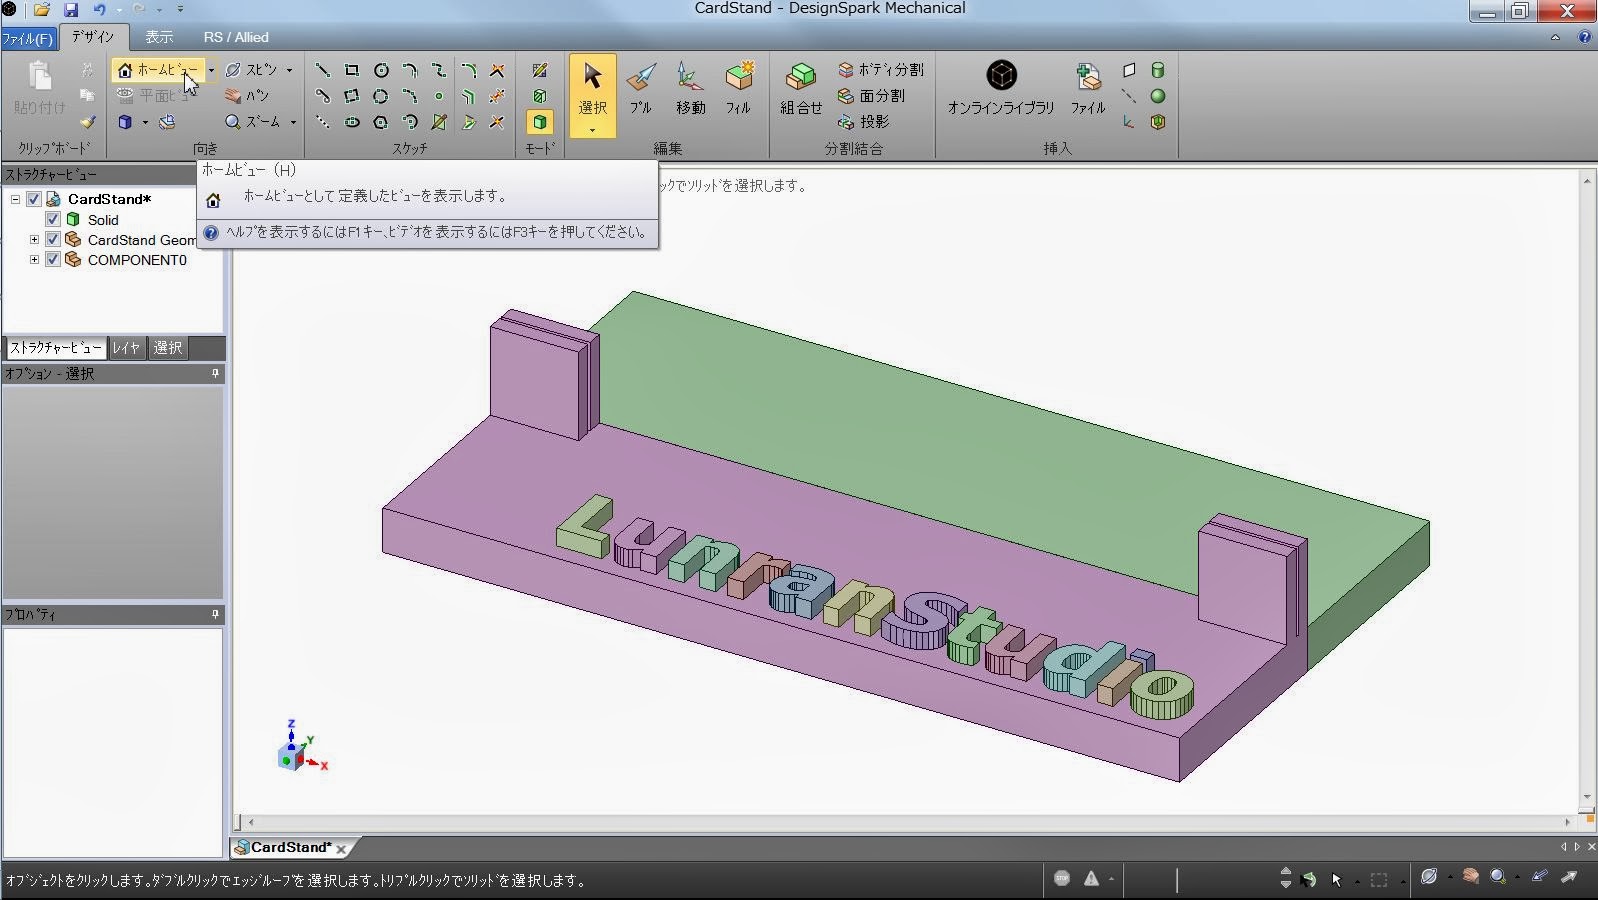Image resolution: width=1598 pixels, height=900 pixels.
Task: Click the 面分割 (Split Face) button
Action: [871, 96]
